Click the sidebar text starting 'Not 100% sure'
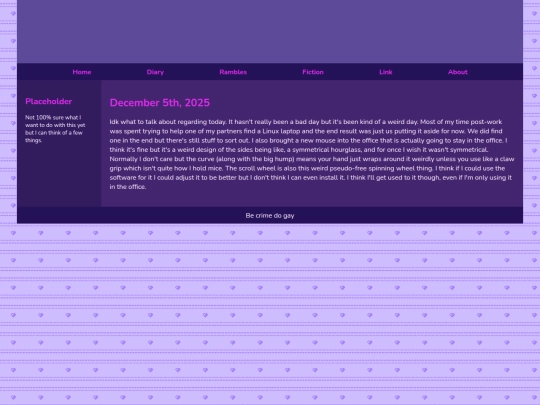Viewport: 540px width, 405px height. click(x=55, y=129)
